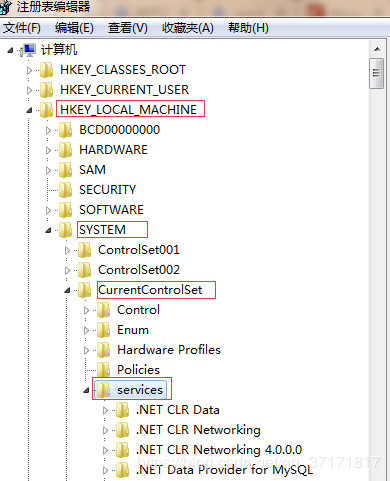Expand .NET Data Provider for MySQL arrow
The height and width of the screenshot is (481, 390).
(x=105, y=470)
